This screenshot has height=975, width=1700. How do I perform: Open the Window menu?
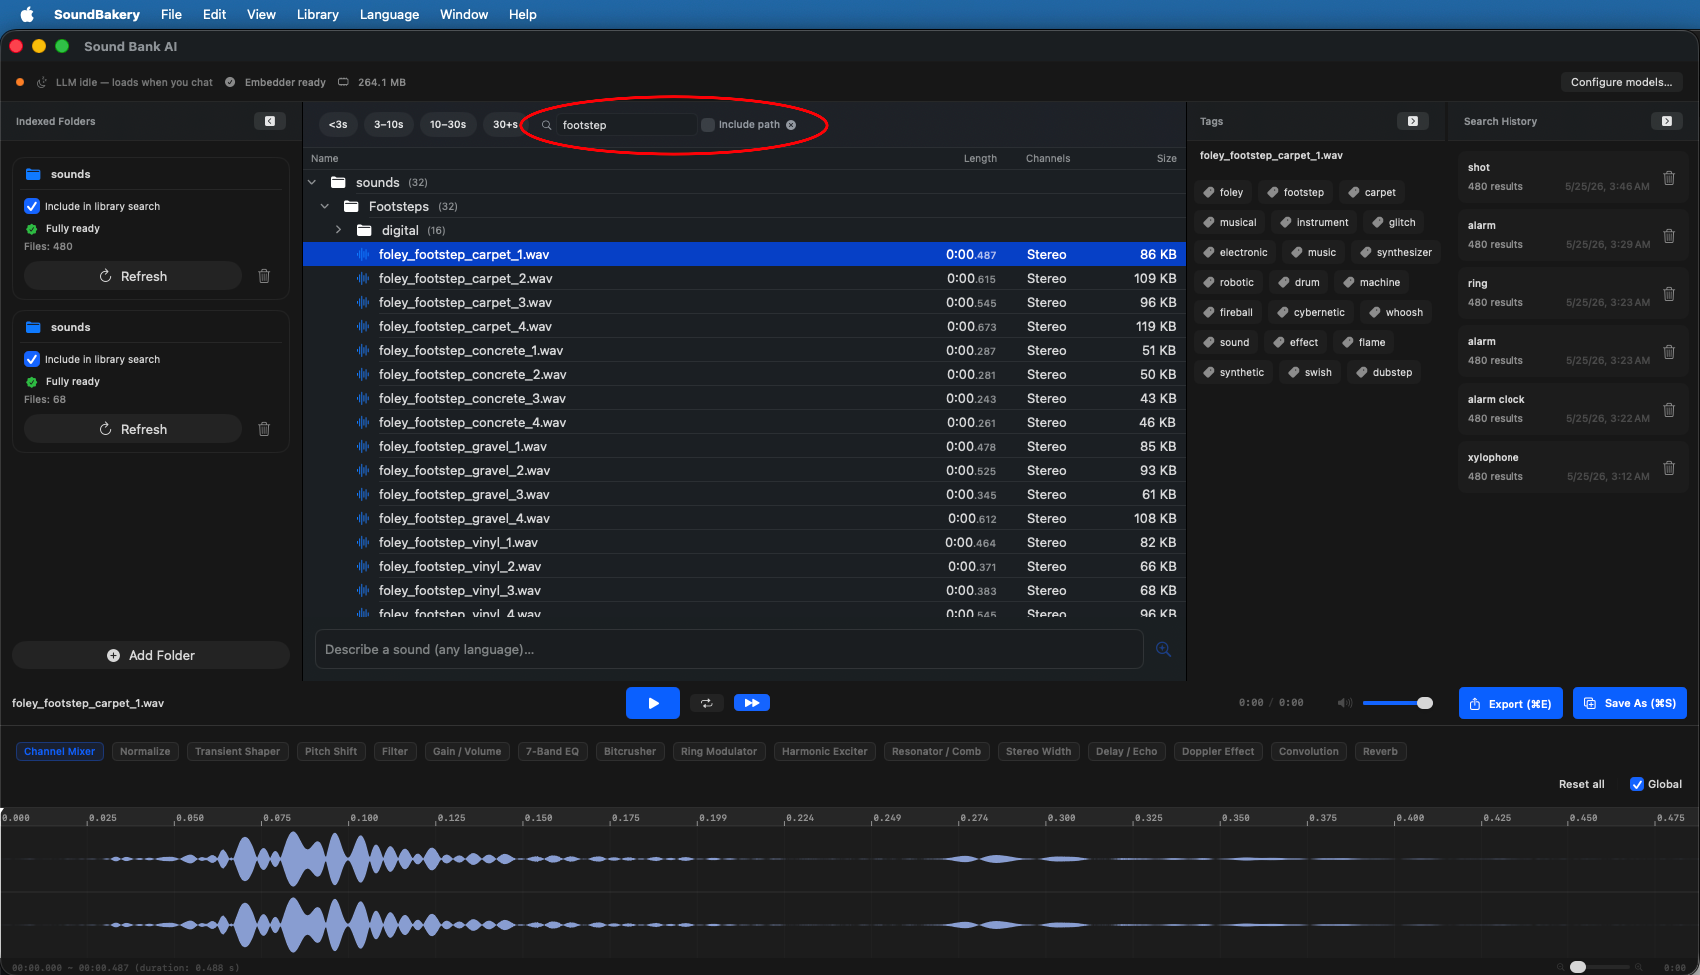click(x=464, y=14)
